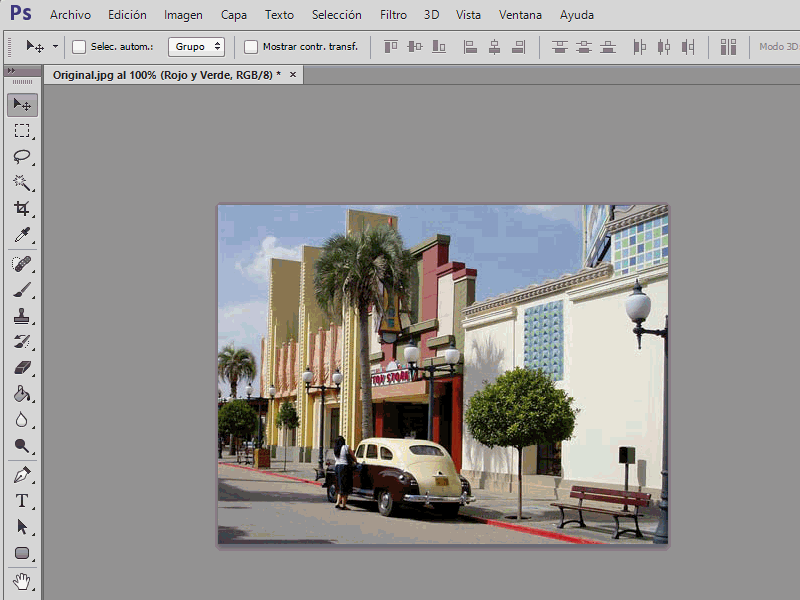This screenshot has height=600, width=800.
Task: Align bottom edges in options bar
Action: coord(439,47)
